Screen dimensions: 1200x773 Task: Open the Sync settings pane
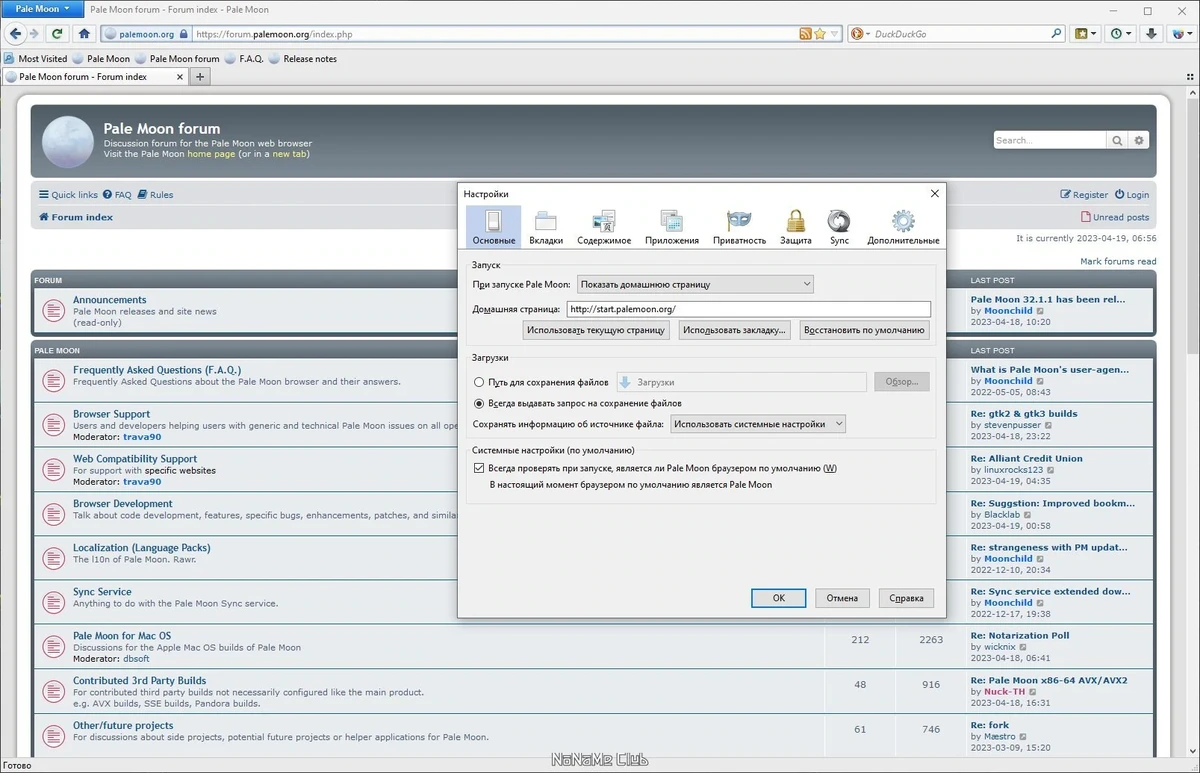point(839,227)
